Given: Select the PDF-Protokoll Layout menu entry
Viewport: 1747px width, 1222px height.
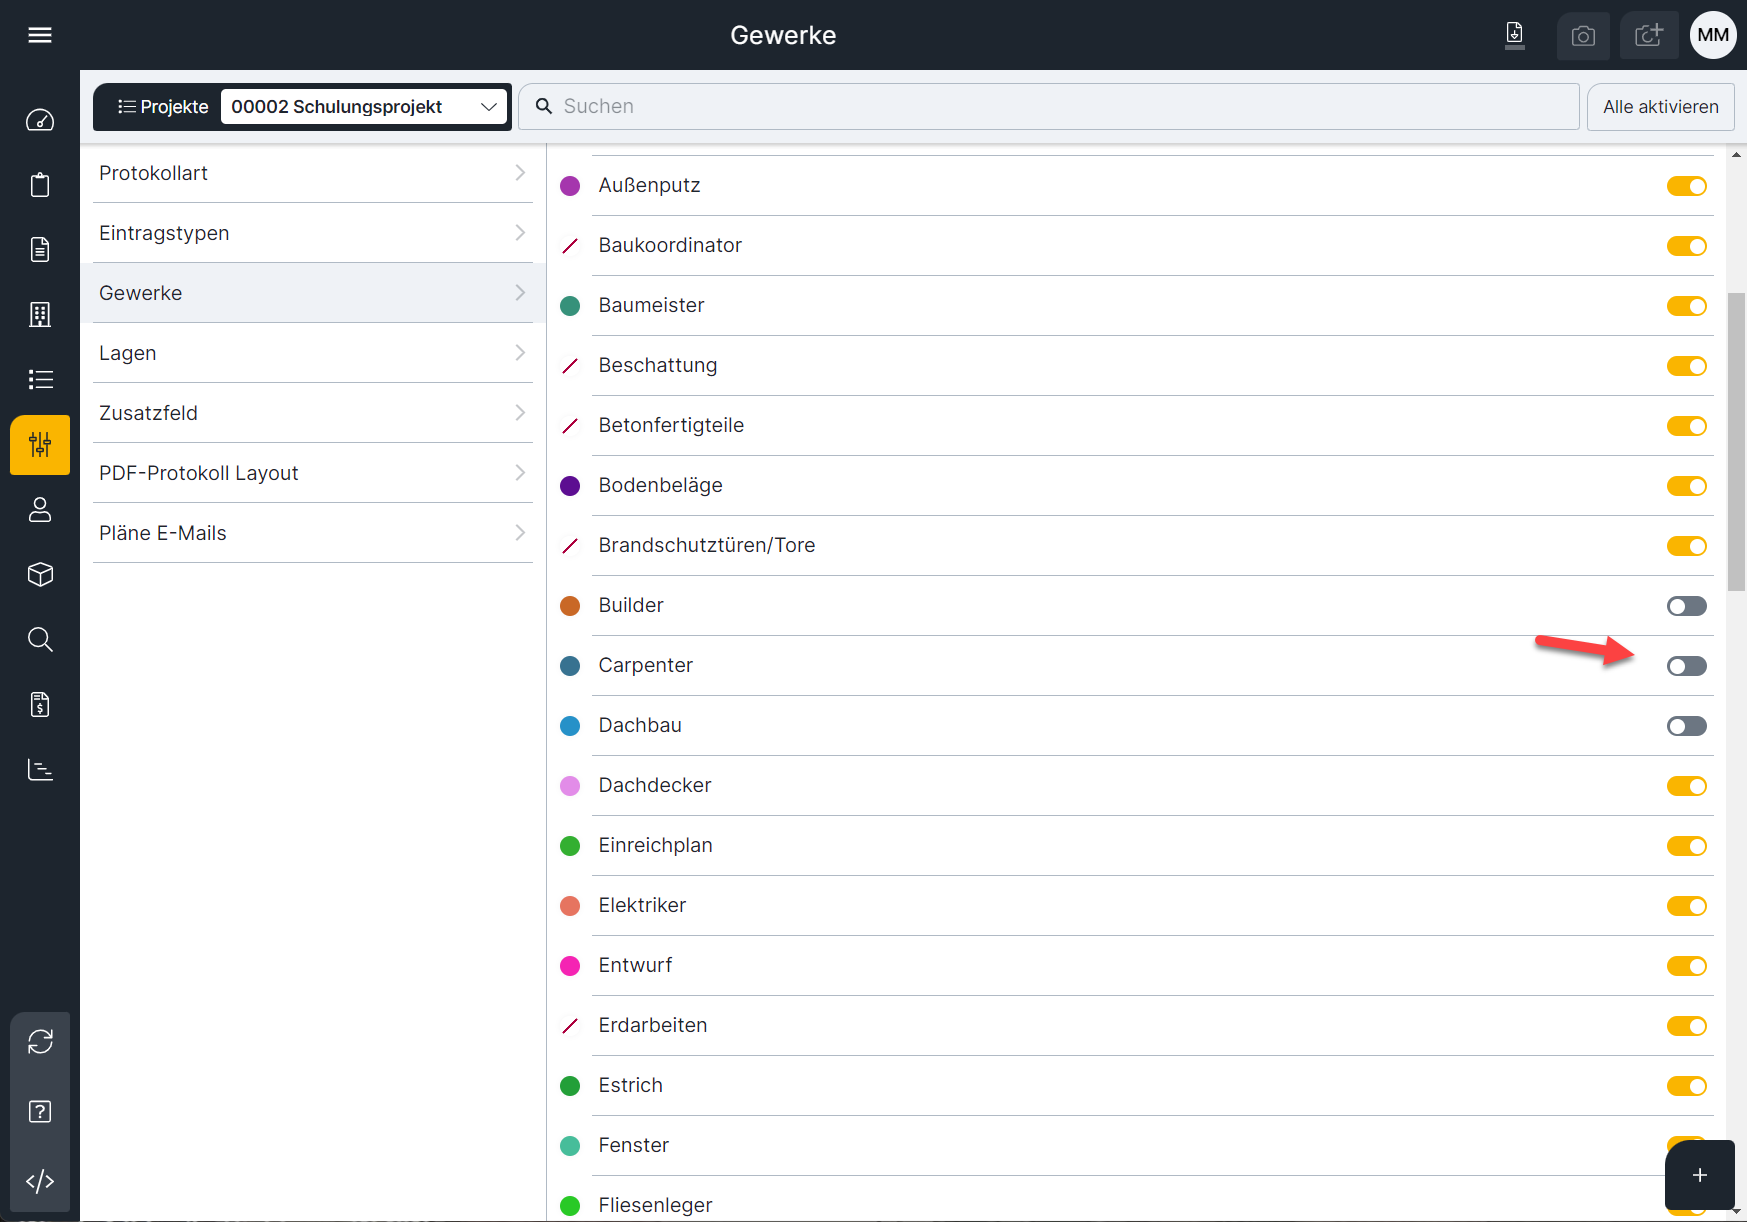Looking at the screenshot, I should click(x=313, y=473).
